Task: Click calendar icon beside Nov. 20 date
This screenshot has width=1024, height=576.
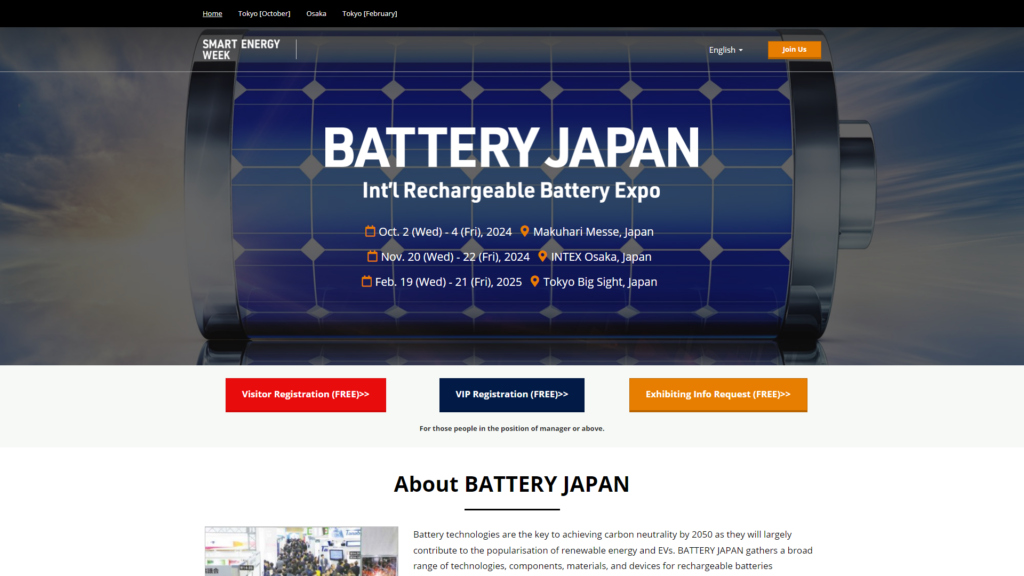Action: point(372,256)
